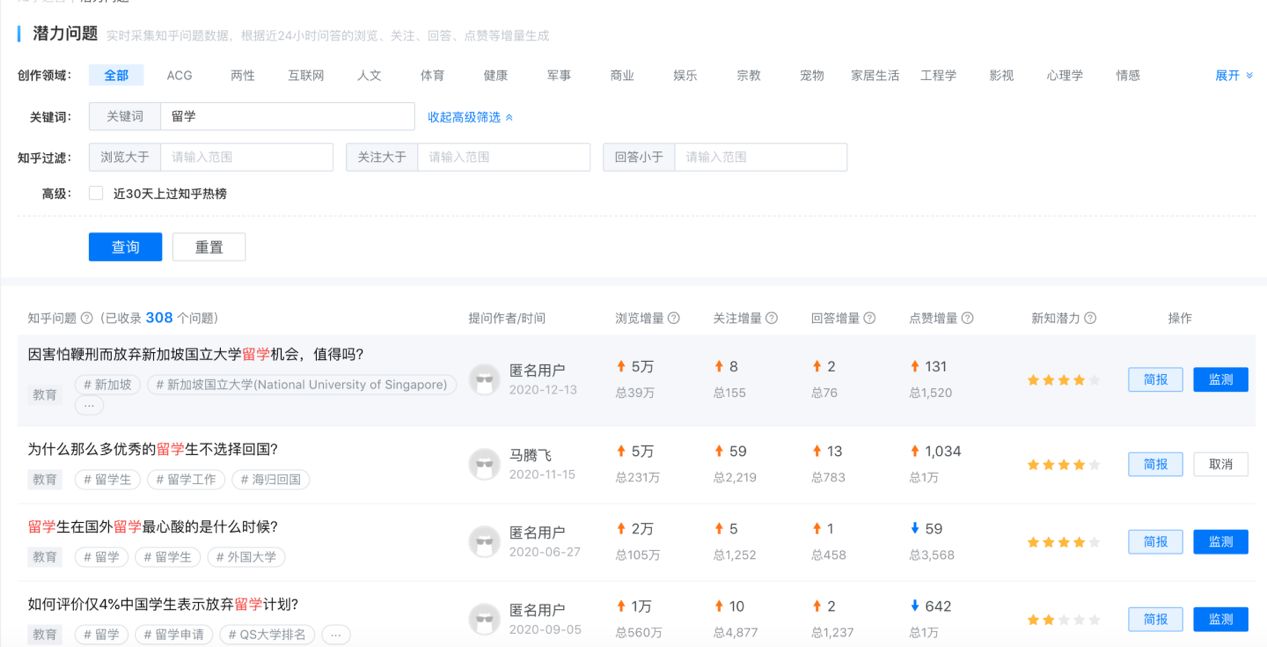Image resolution: width=1267 pixels, height=647 pixels.
Task: Open question 为什么那么多优秀的留学生不选择回国
Action: [x=152, y=449]
